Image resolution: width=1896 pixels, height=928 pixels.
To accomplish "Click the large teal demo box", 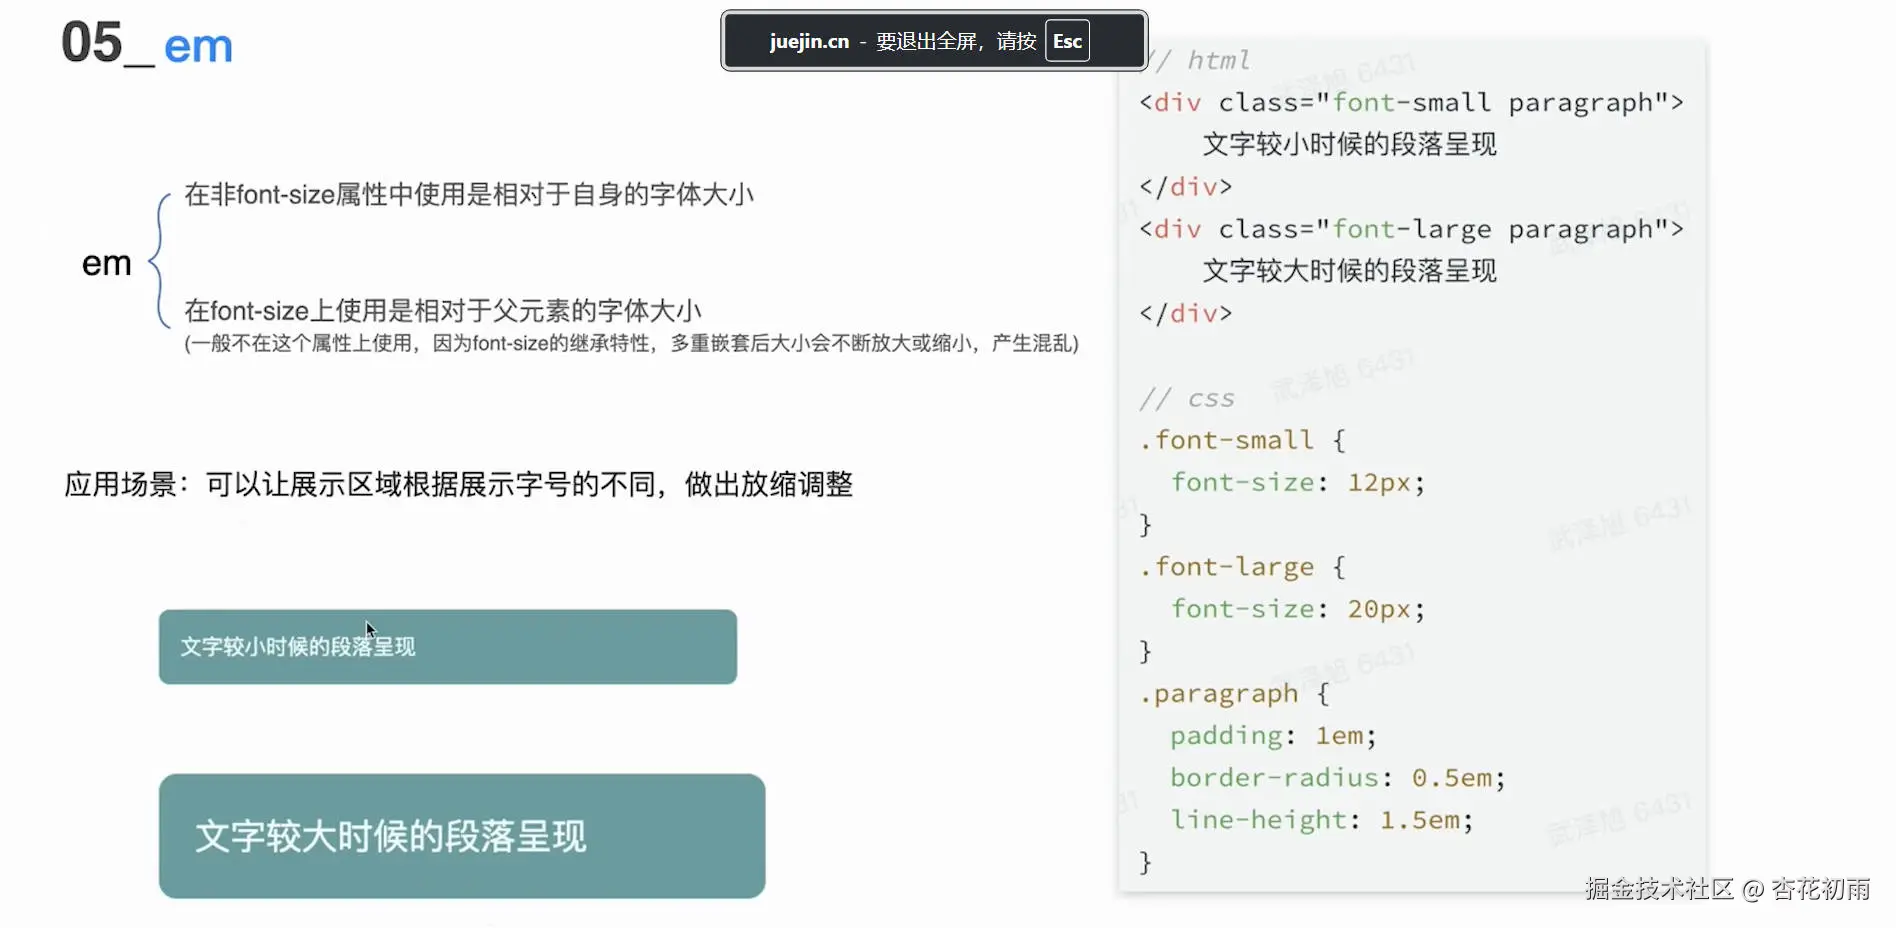I will [x=462, y=836].
